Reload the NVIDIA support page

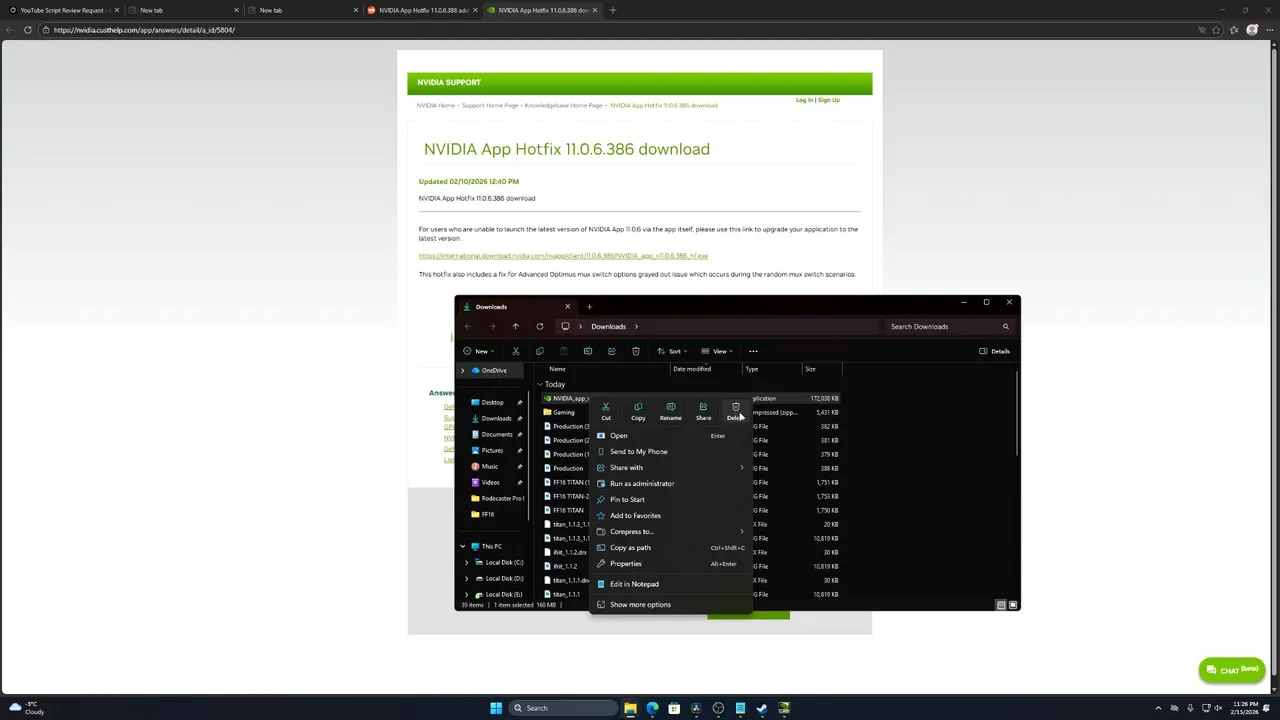pyautogui.click(x=27, y=30)
